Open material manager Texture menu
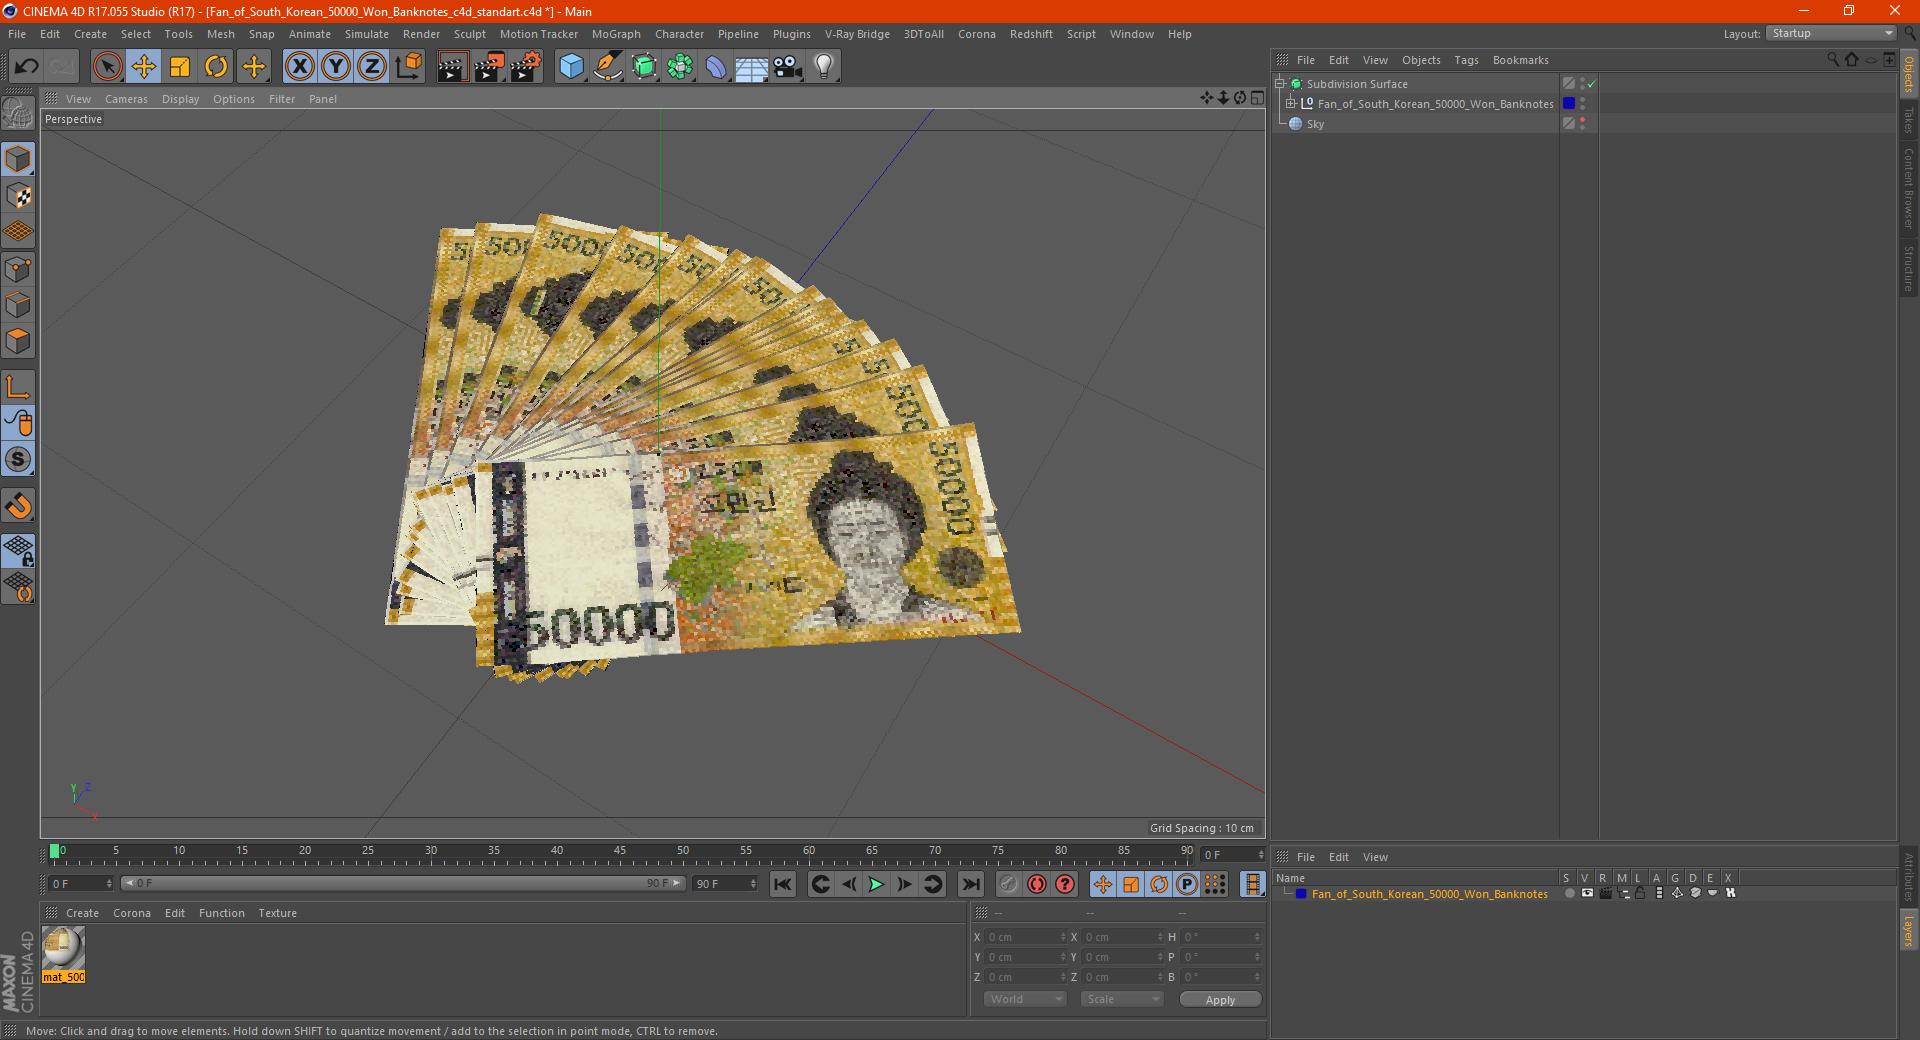Viewport: 1920px width, 1040px height. [x=277, y=913]
